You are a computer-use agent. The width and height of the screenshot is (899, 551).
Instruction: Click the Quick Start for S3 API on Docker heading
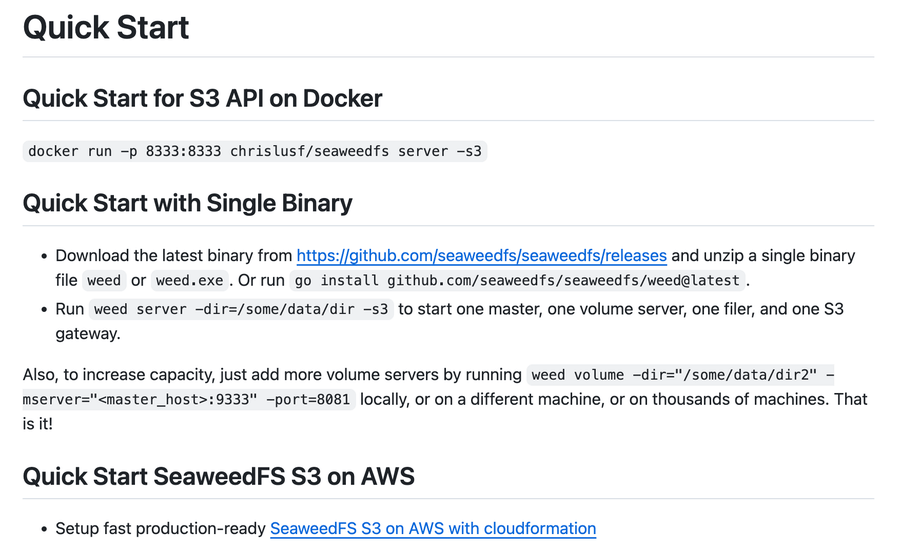pos(202,99)
